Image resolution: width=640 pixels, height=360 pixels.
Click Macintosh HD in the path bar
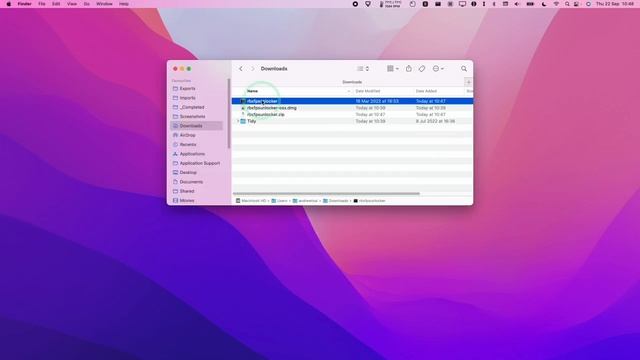coord(251,201)
